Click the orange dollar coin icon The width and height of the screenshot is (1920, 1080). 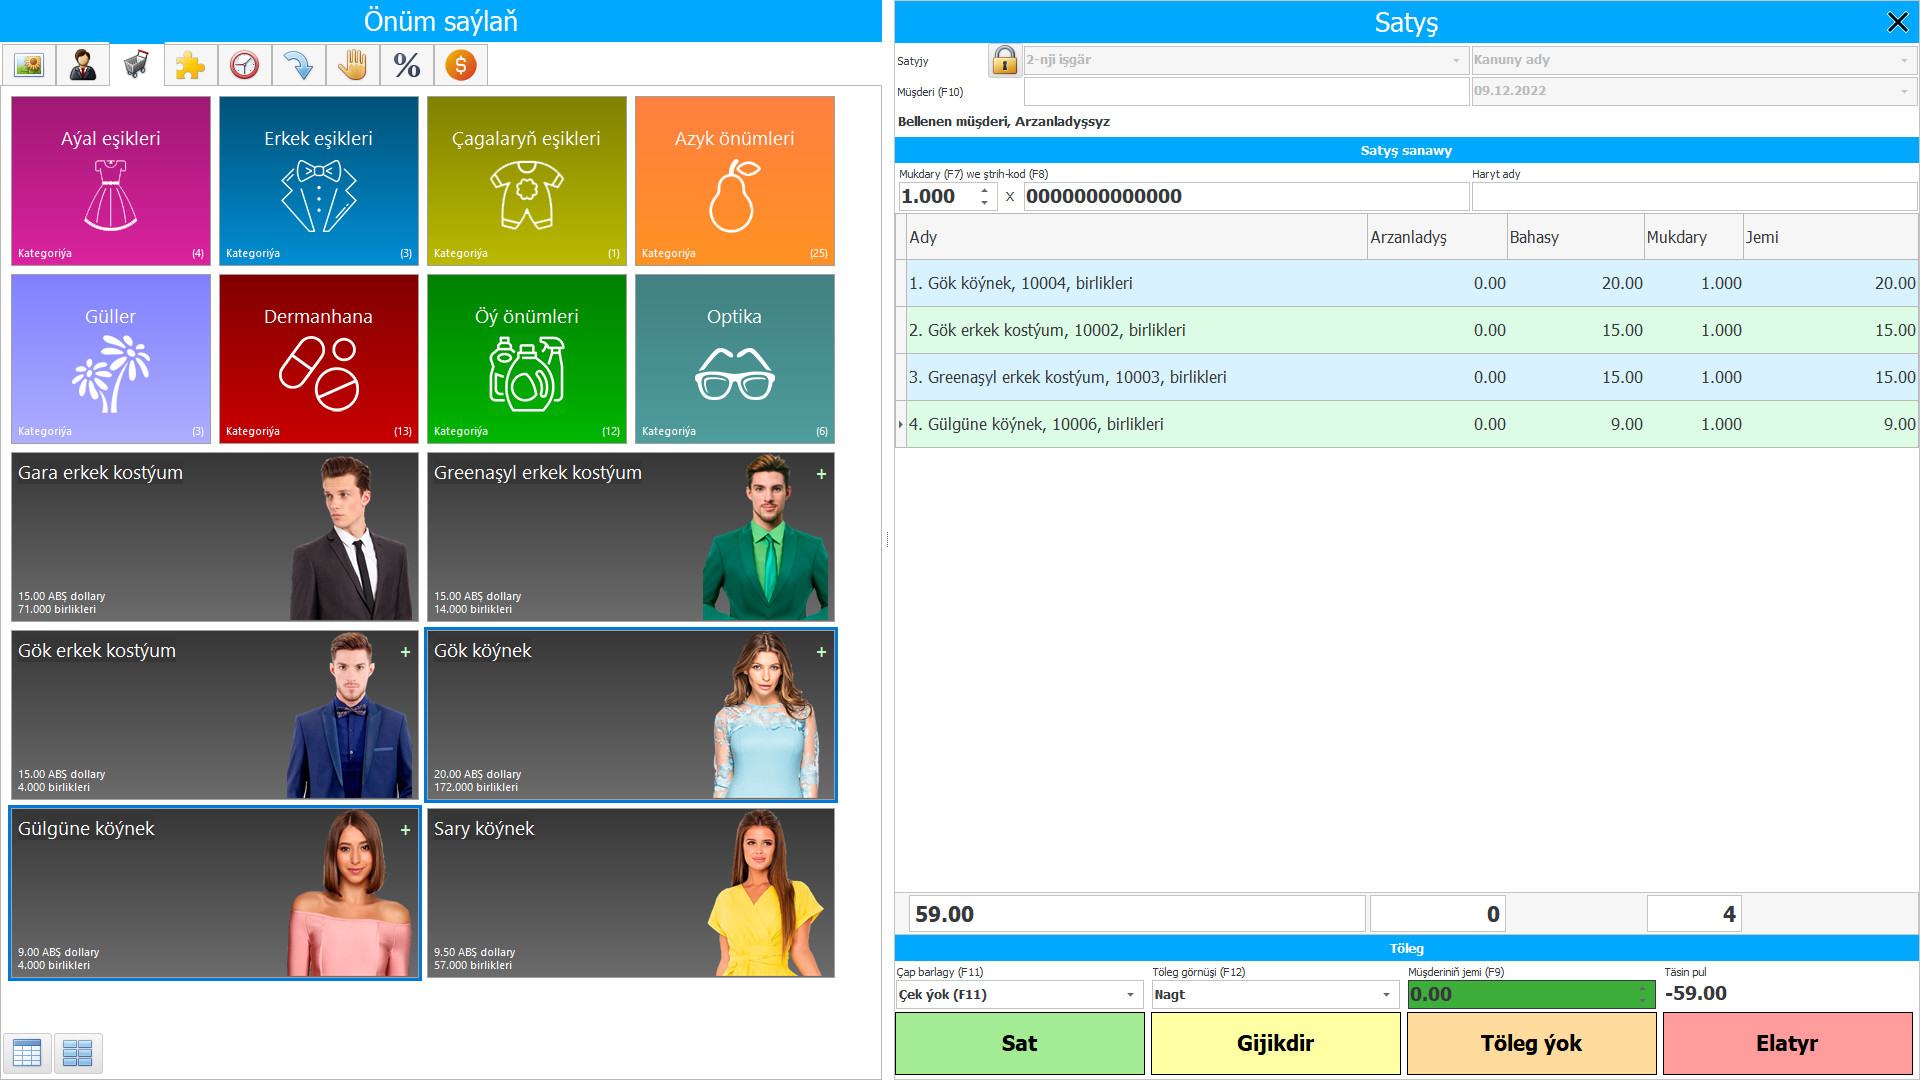[460, 66]
